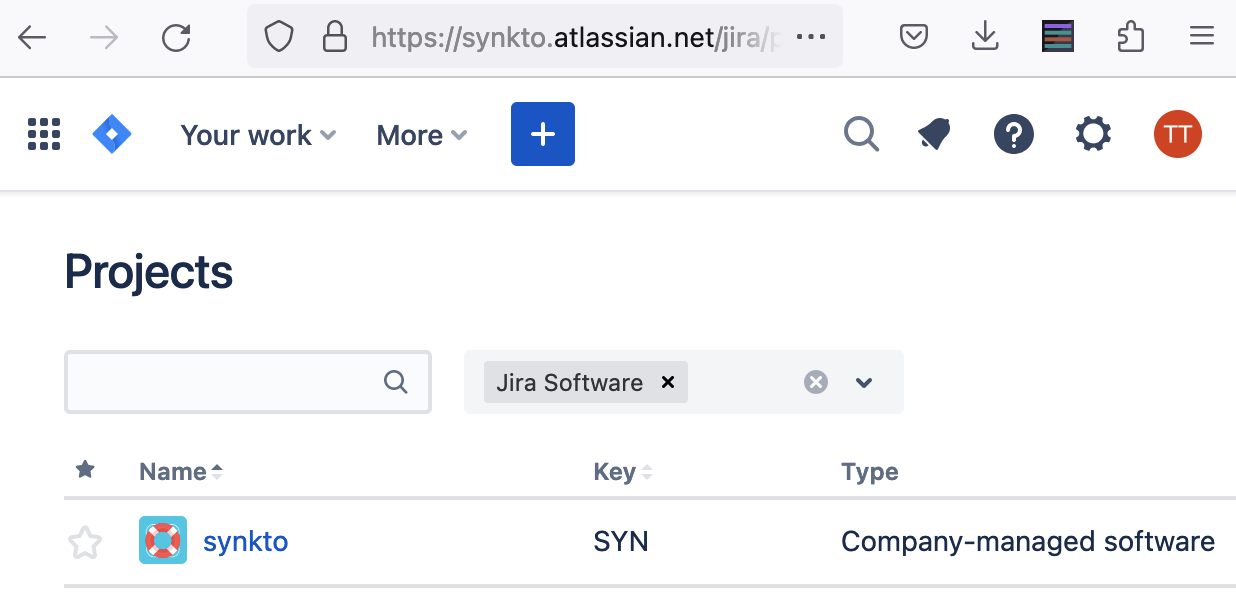Expand the product filter dropdown chevron

pos(865,382)
